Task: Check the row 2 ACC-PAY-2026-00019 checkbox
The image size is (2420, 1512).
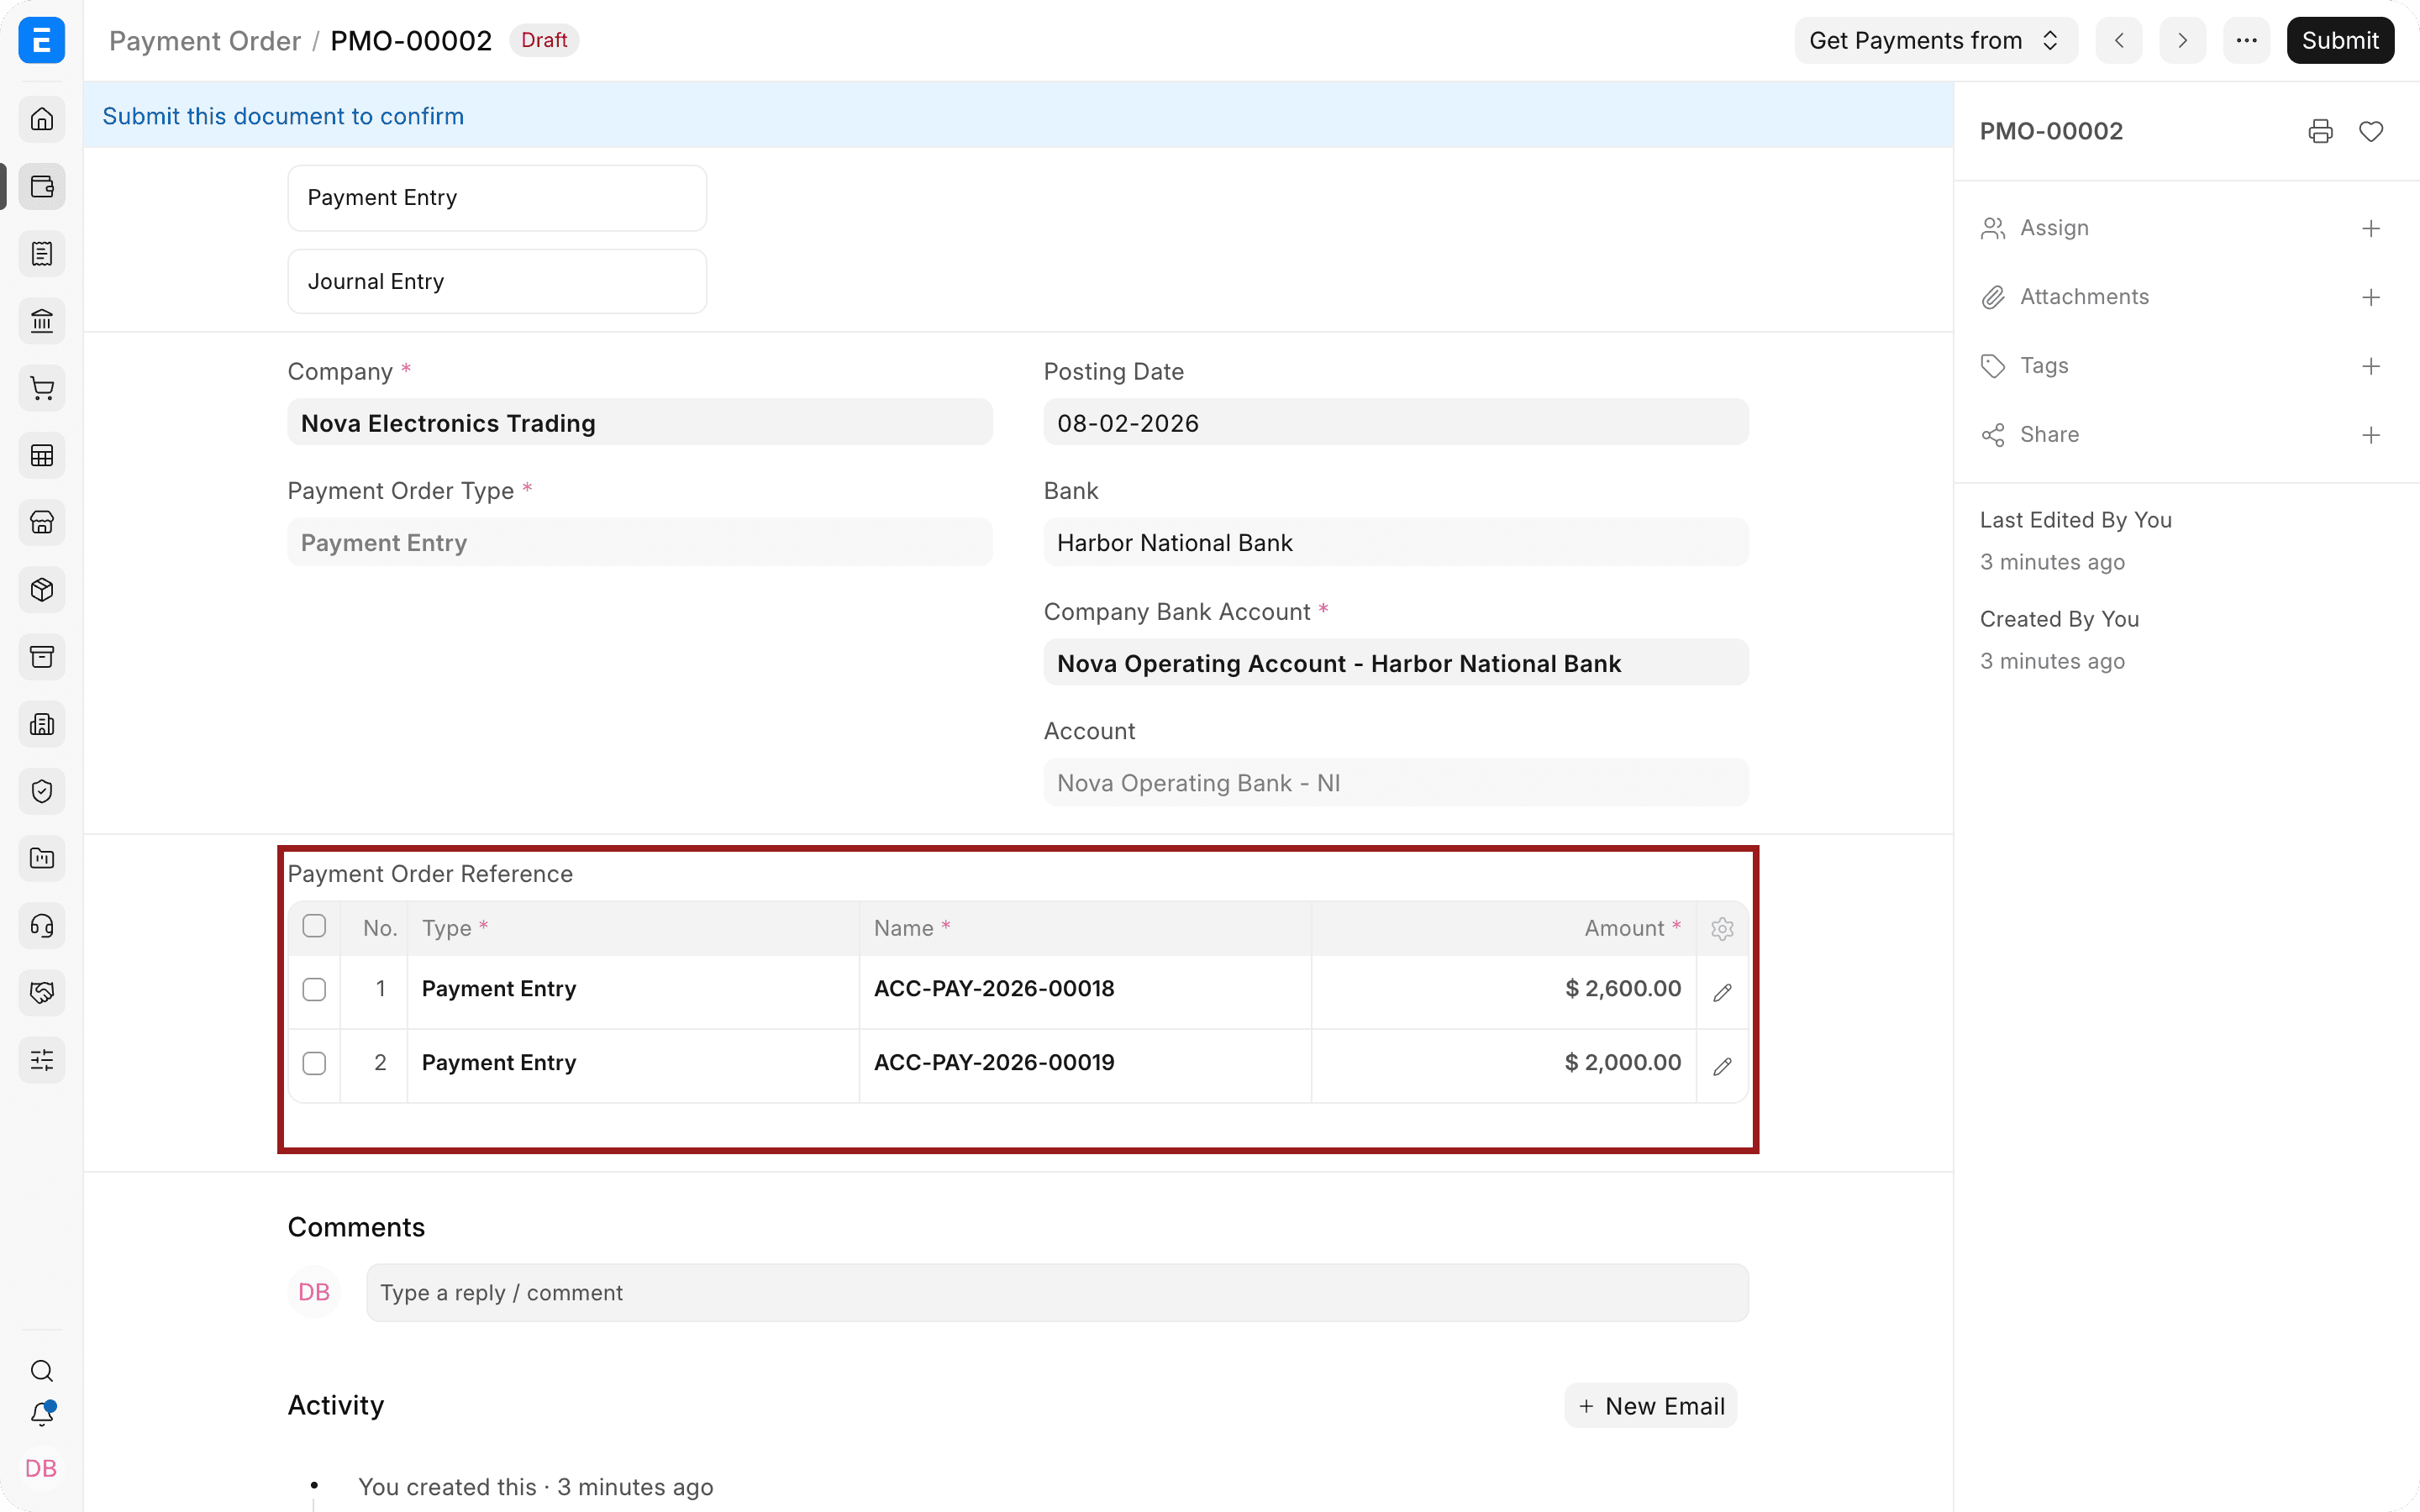Action: (x=314, y=1063)
